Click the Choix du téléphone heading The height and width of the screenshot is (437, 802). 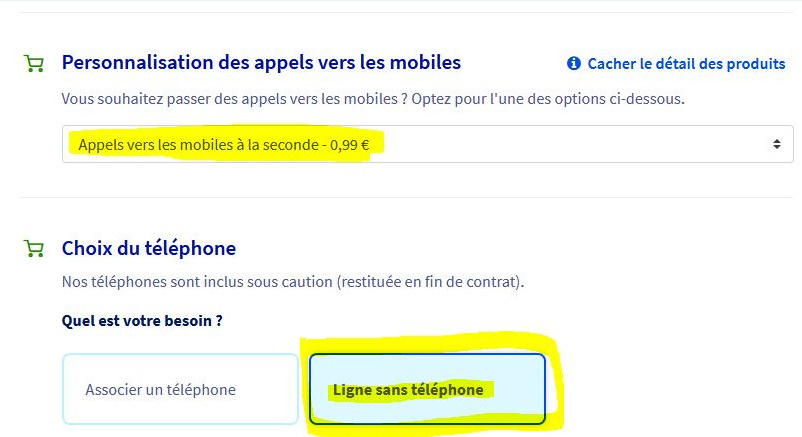tap(149, 248)
